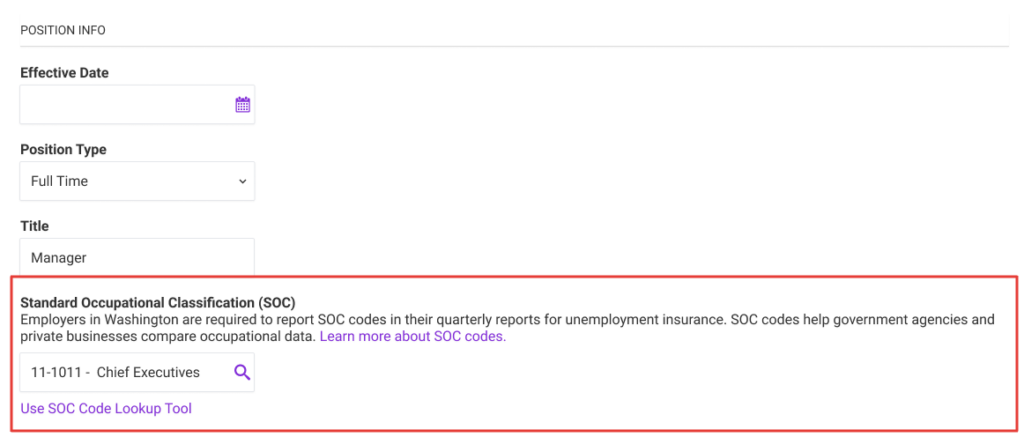Click the SOC description paragraph about Washington employers
1024x437 pixels.
[x=507, y=329]
